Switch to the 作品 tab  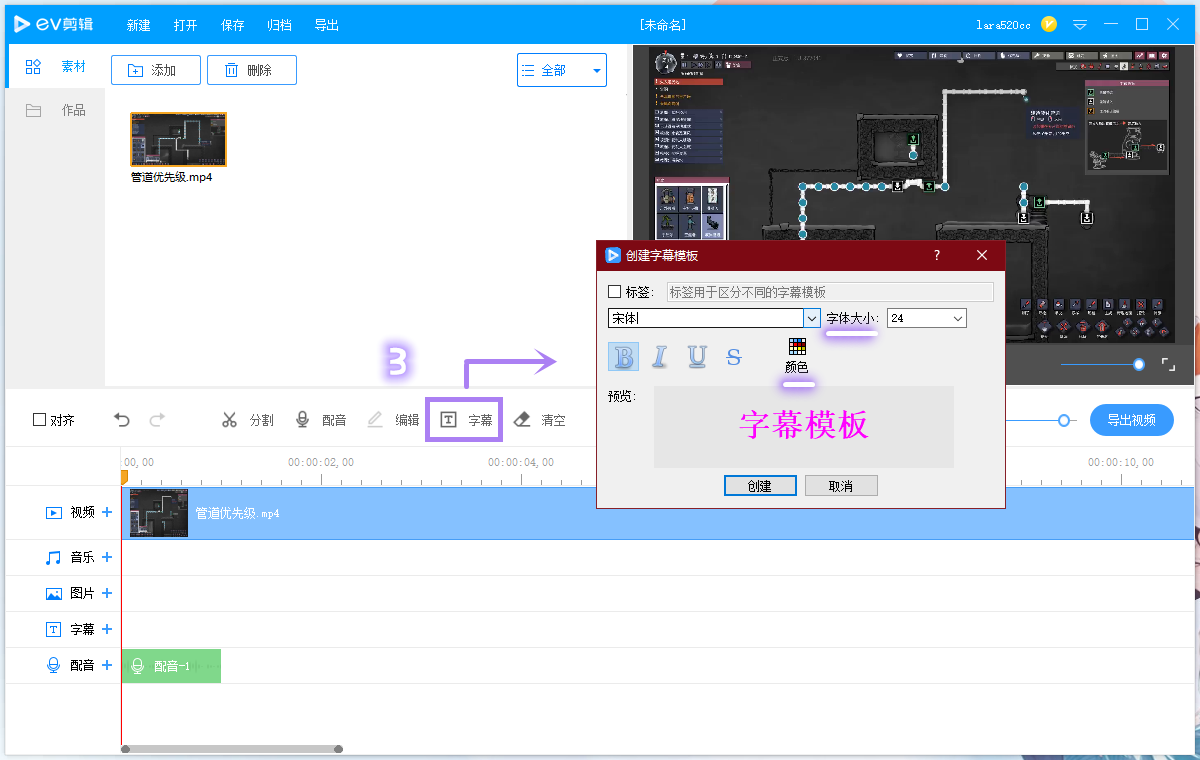(x=55, y=110)
